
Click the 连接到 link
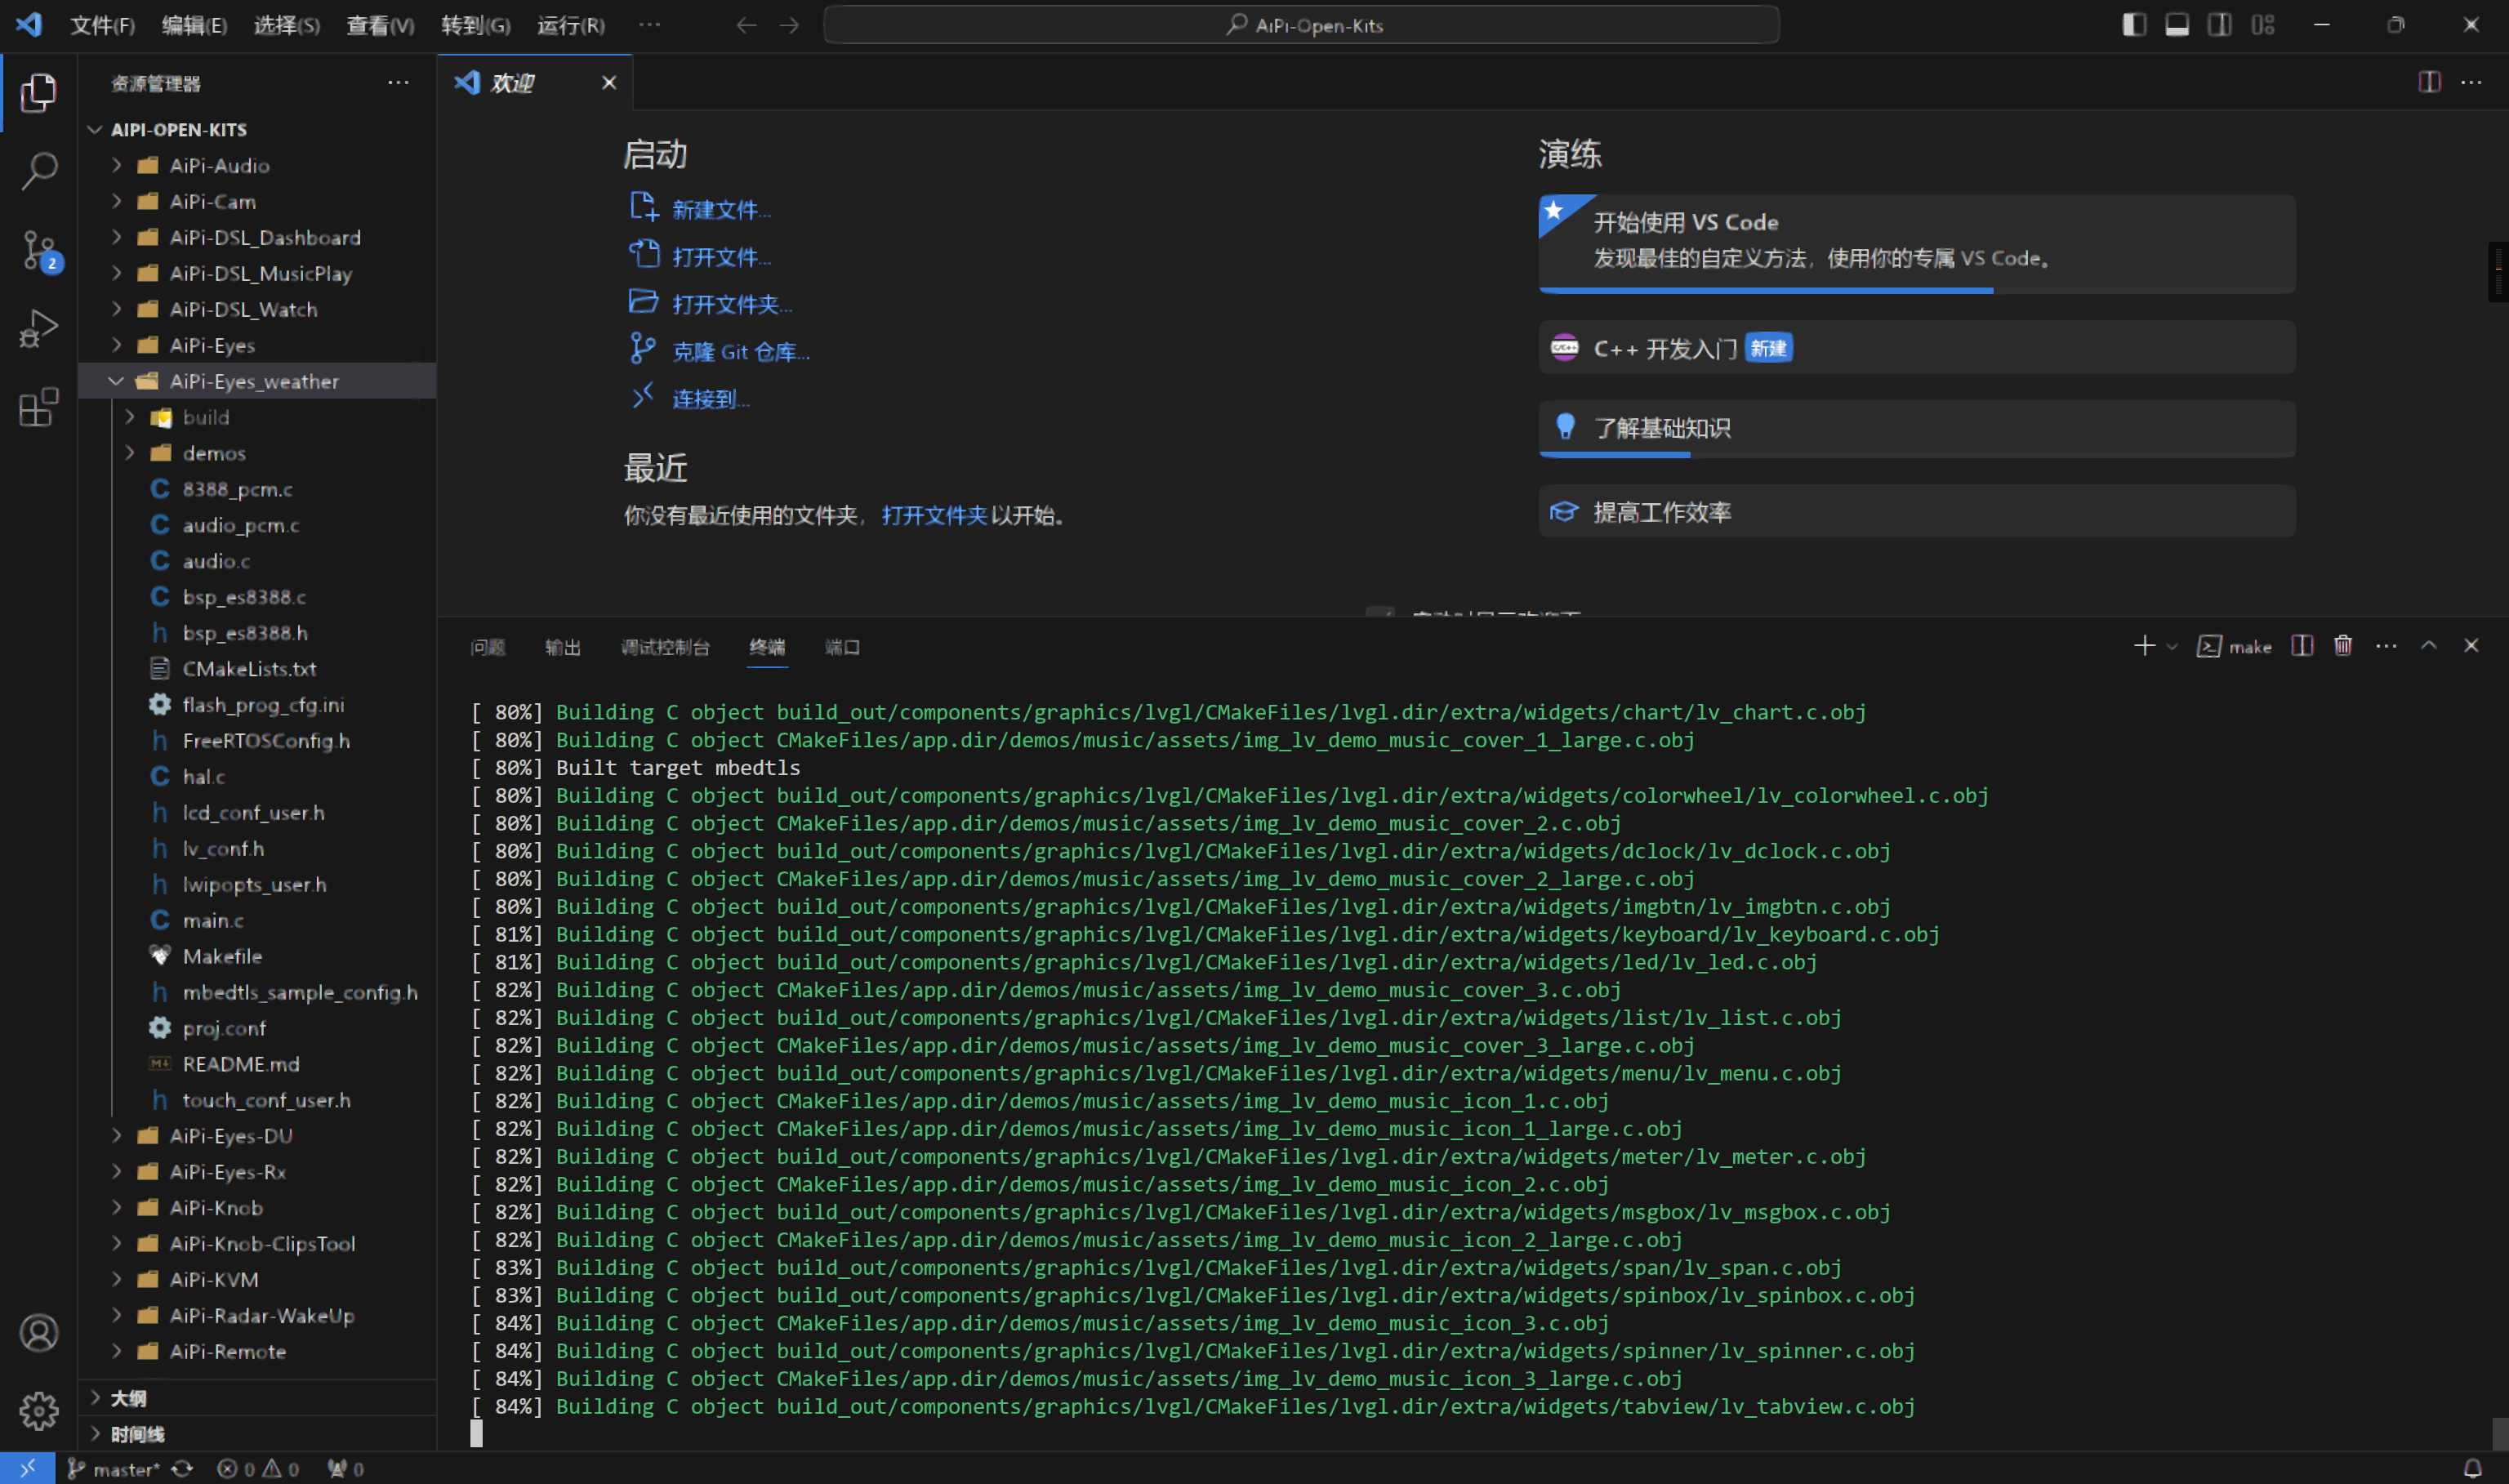pos(711,399)
